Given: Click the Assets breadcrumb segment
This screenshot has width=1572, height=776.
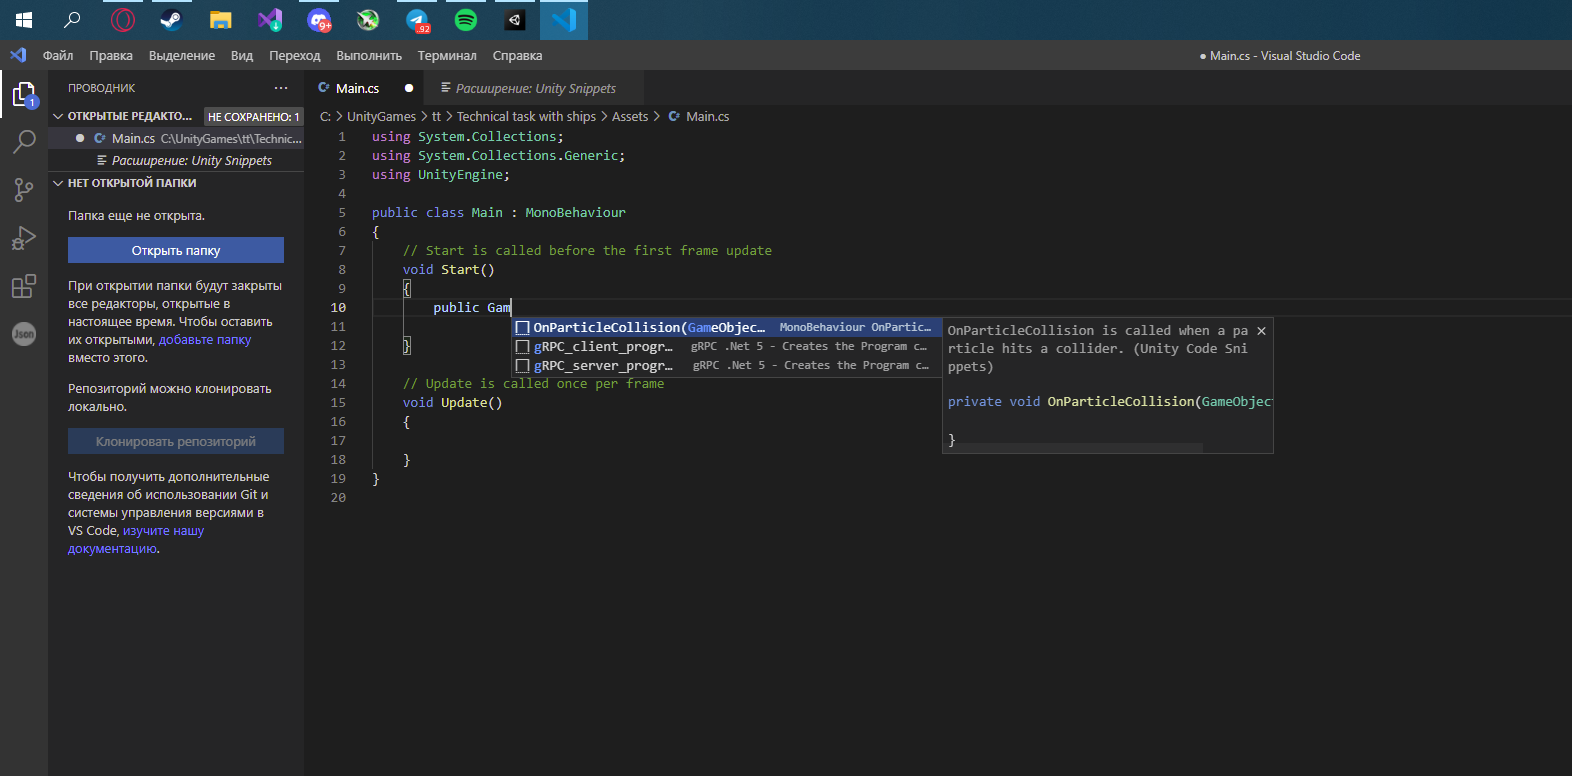Looking at the screenshot, I should click(630, 117).
